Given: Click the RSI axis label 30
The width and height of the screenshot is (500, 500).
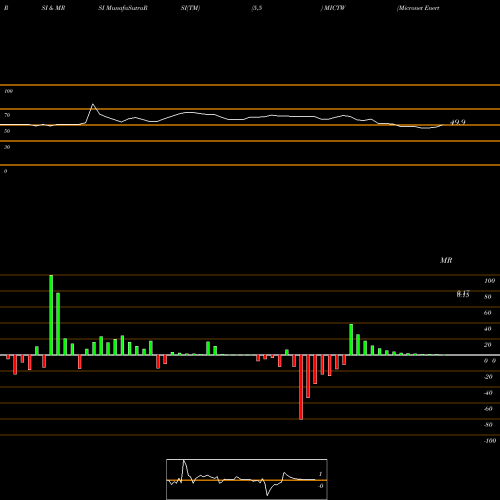Looking at the screenshot, I should 7,147.
